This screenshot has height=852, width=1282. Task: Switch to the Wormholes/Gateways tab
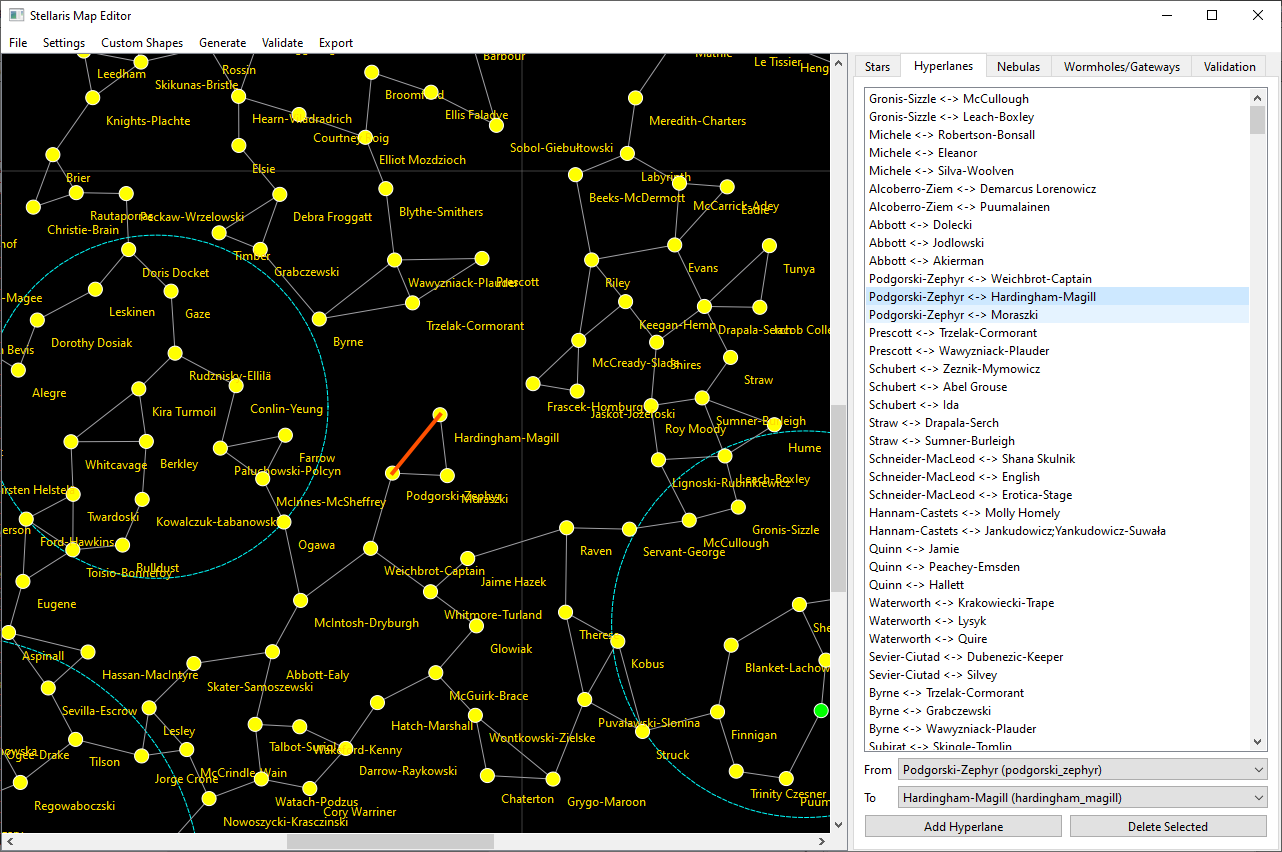1121,67
